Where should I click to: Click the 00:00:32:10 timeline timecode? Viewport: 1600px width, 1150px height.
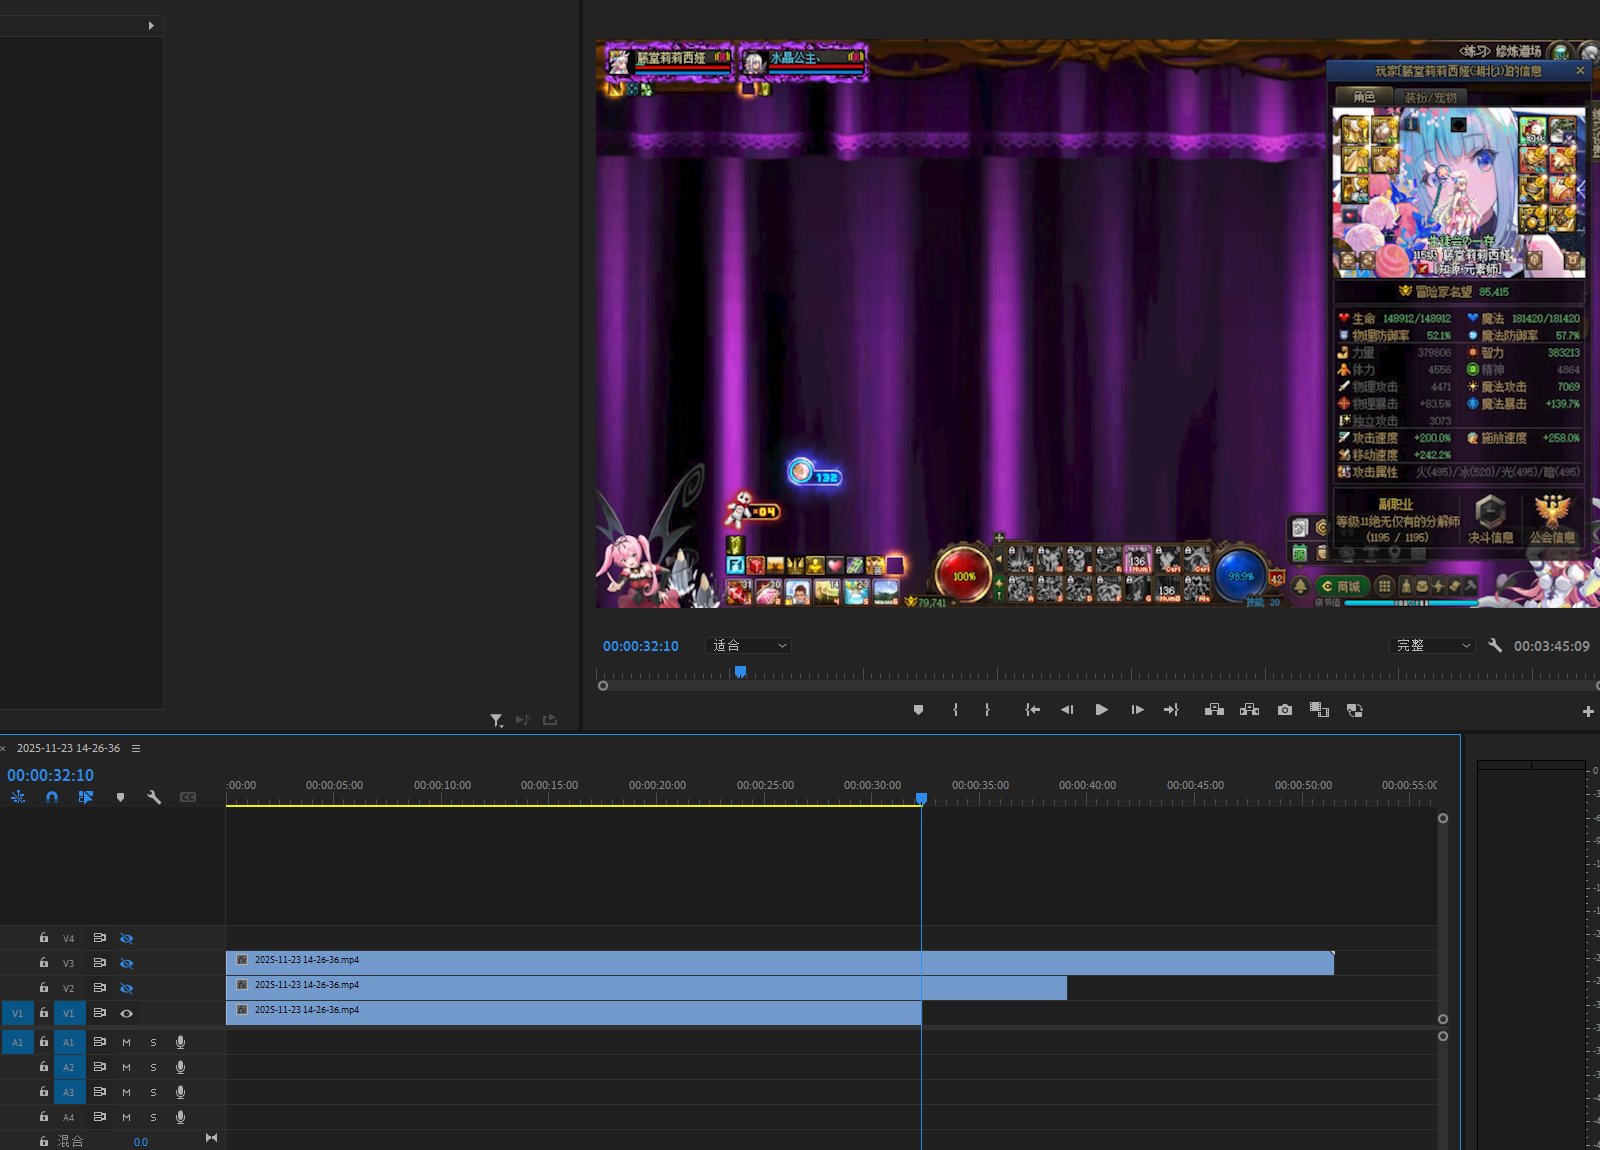coord(50,775)
